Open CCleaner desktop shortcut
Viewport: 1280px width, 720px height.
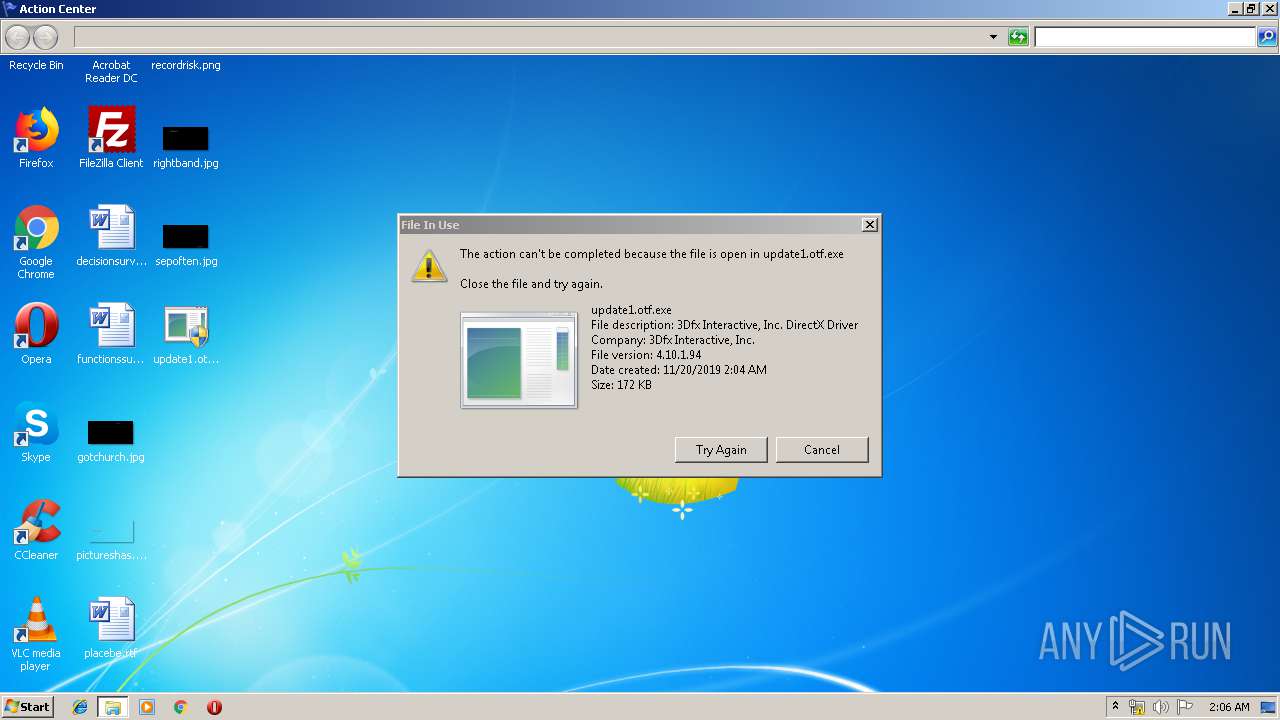click(x=36, y=530)
